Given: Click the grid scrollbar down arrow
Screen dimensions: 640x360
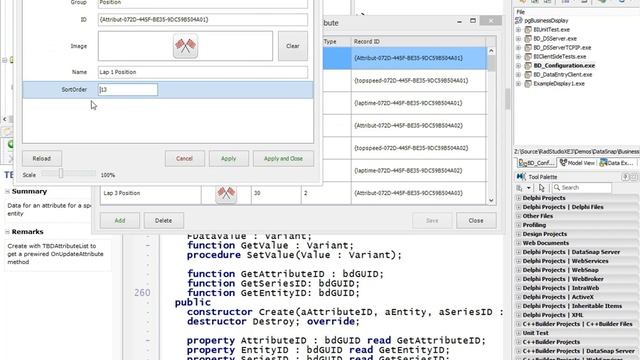Looking at the screenshot, I should tap(491, 200).
